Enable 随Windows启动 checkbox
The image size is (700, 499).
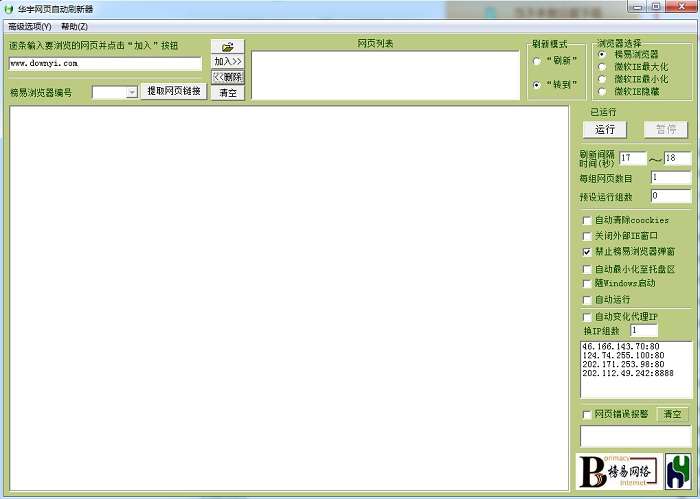tap(587, 284)
